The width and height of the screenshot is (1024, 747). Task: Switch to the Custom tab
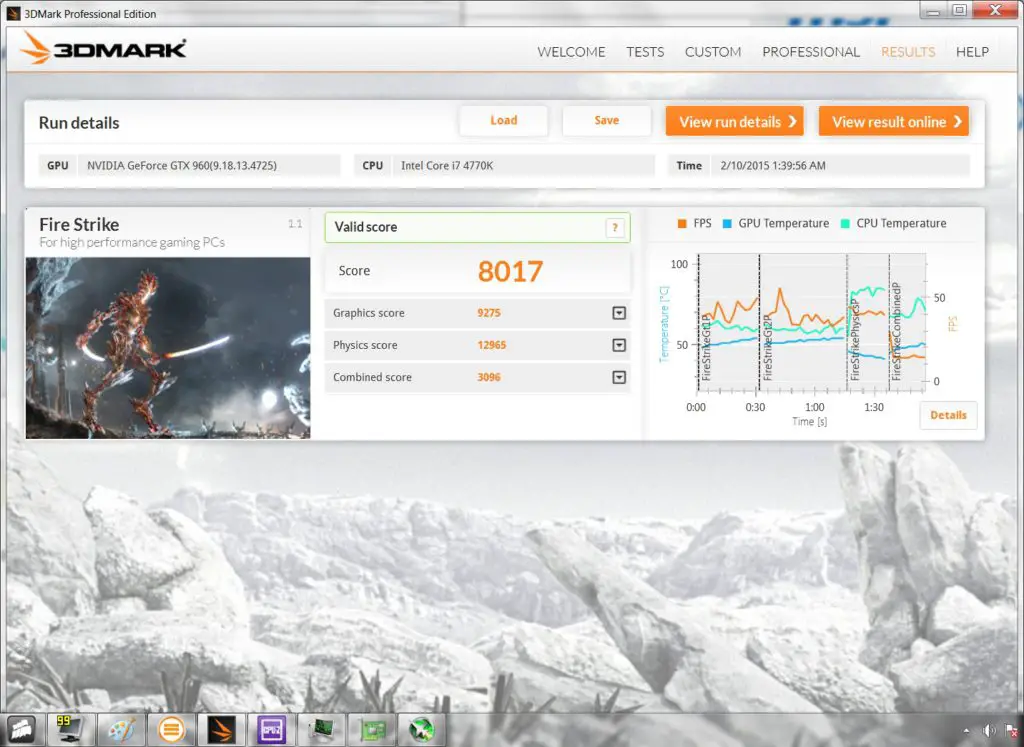(713, 52)
